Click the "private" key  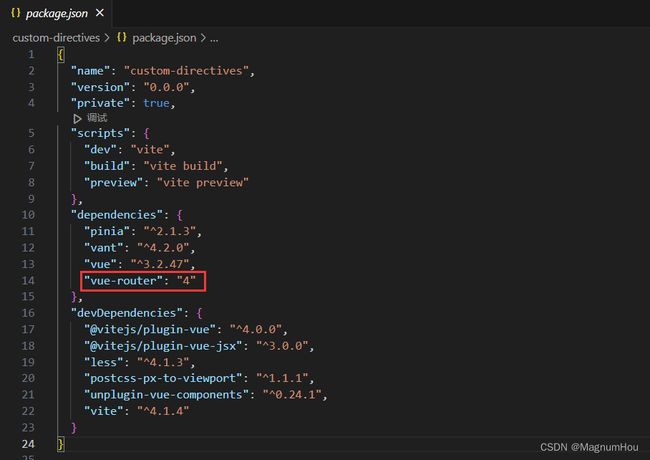pos(100,103)
